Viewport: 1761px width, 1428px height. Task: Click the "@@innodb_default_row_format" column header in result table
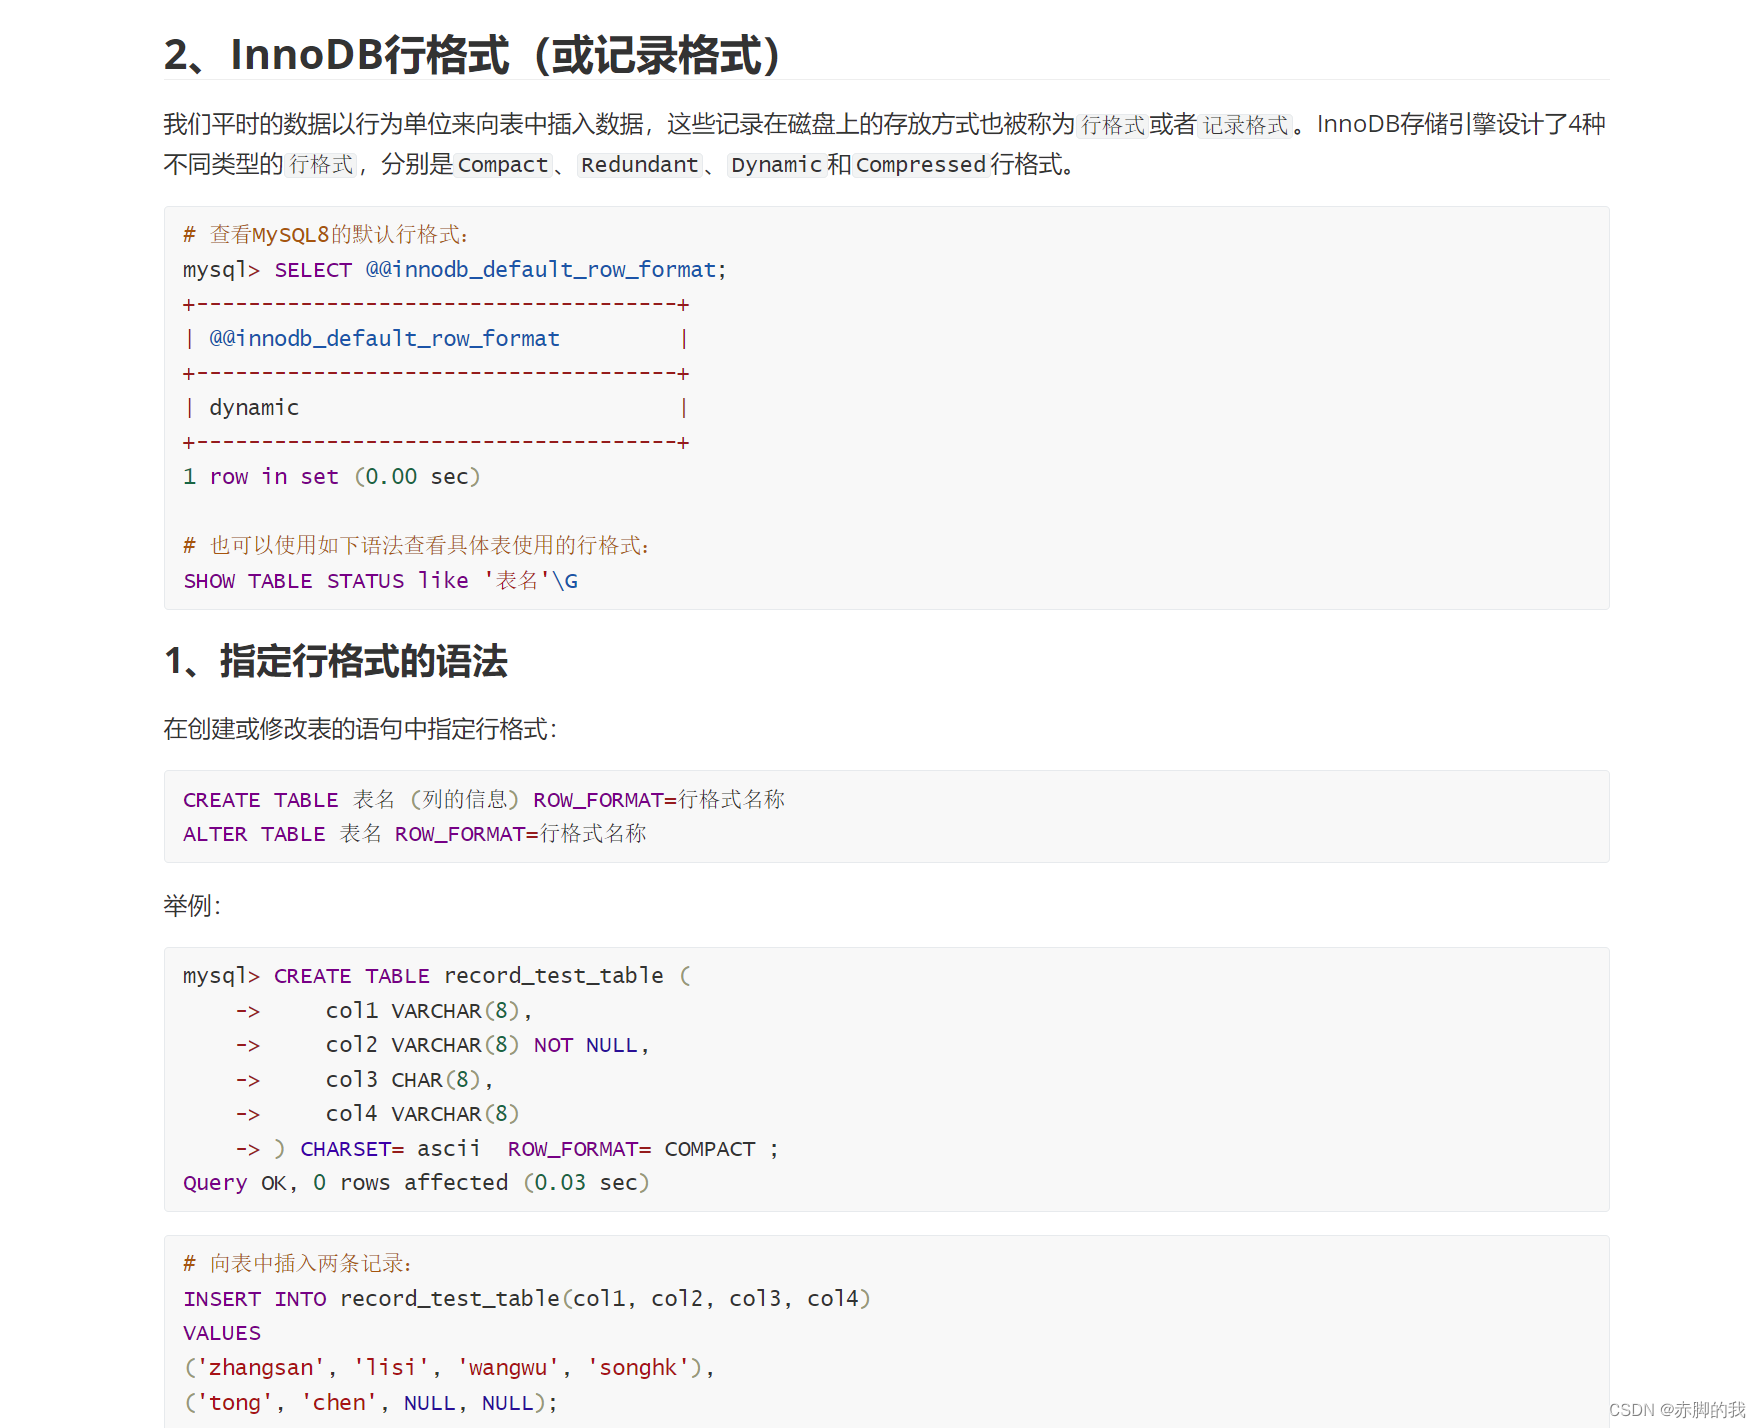[384, 339]
